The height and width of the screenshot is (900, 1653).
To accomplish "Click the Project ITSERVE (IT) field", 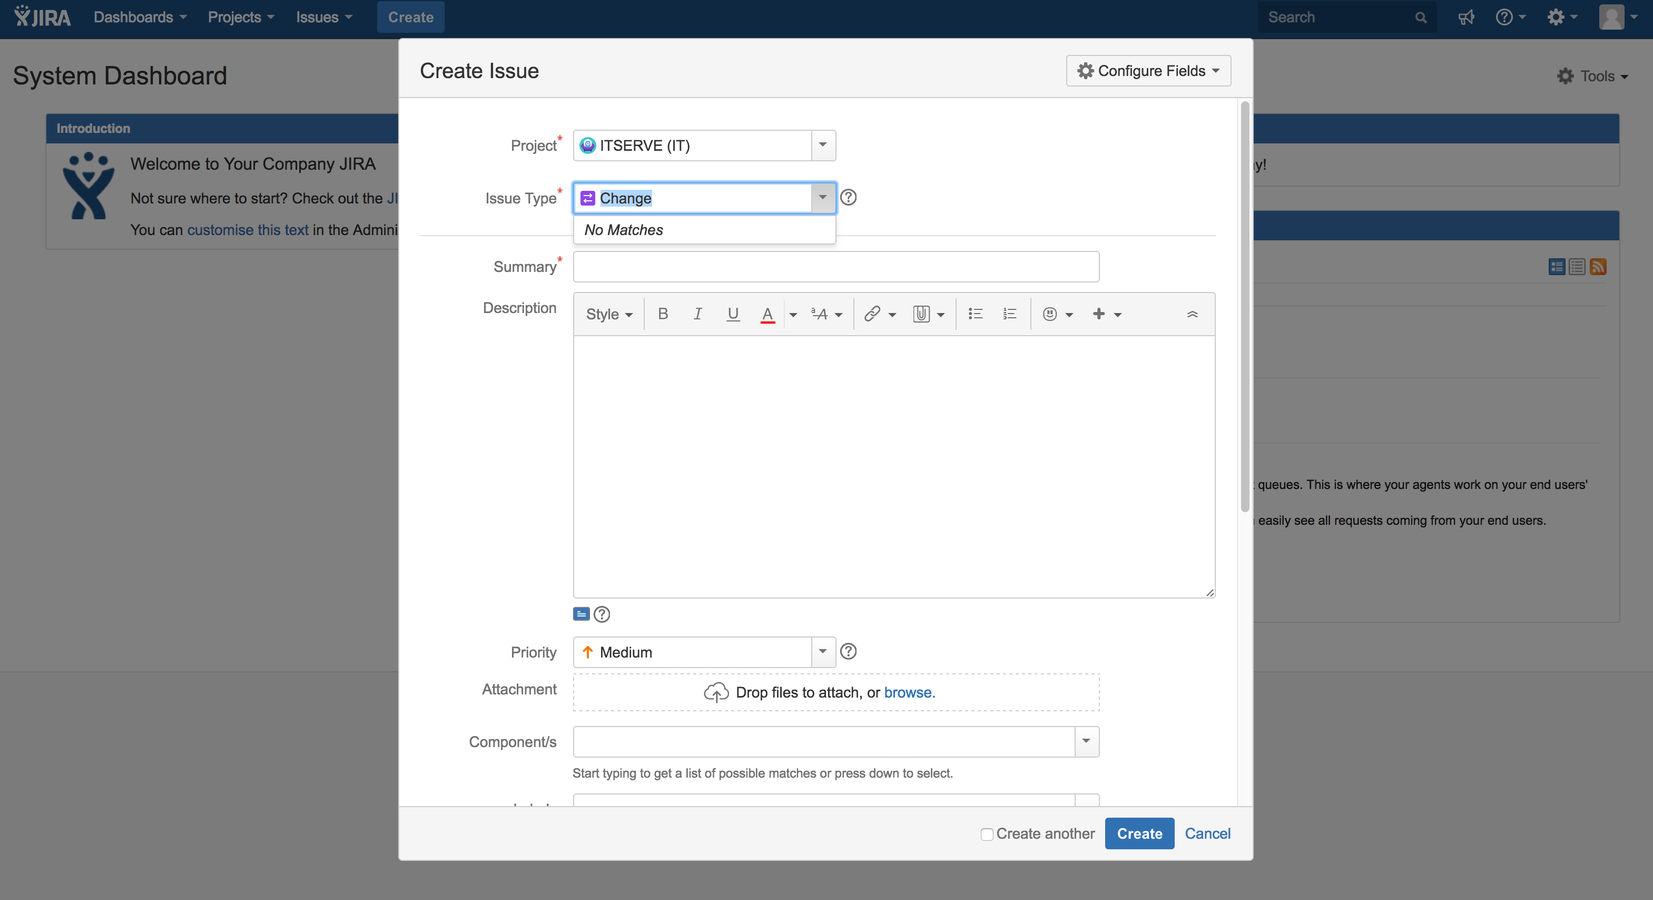I will (692, 145).
